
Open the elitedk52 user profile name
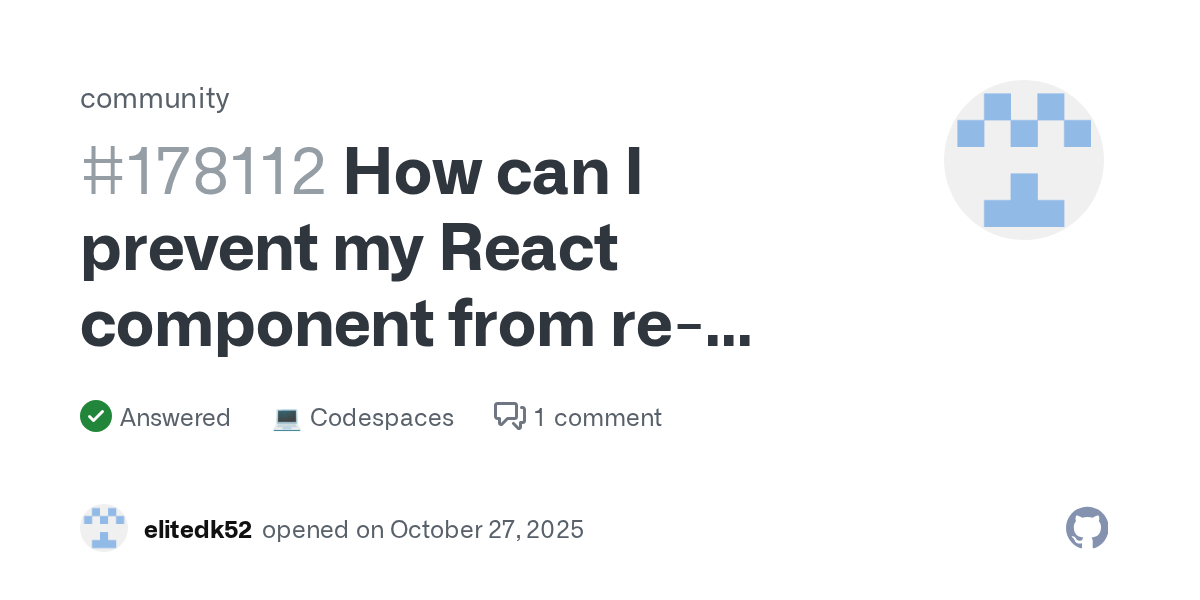(x=197, y=529)
